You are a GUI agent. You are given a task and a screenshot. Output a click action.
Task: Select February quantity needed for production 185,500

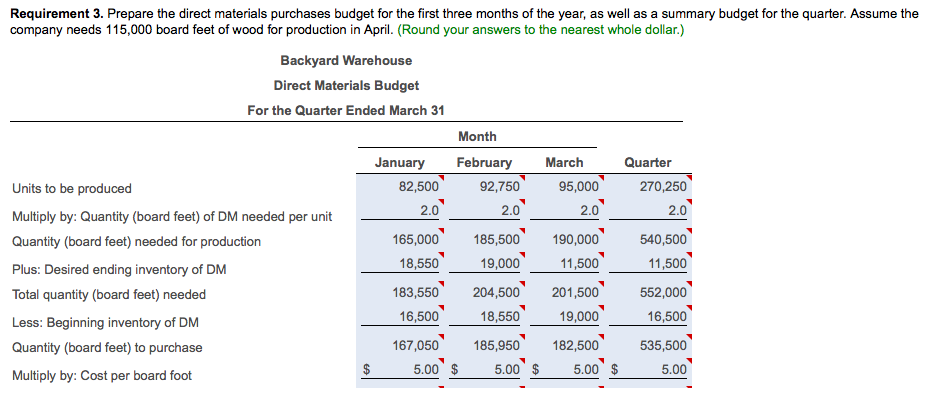point(497,240)
